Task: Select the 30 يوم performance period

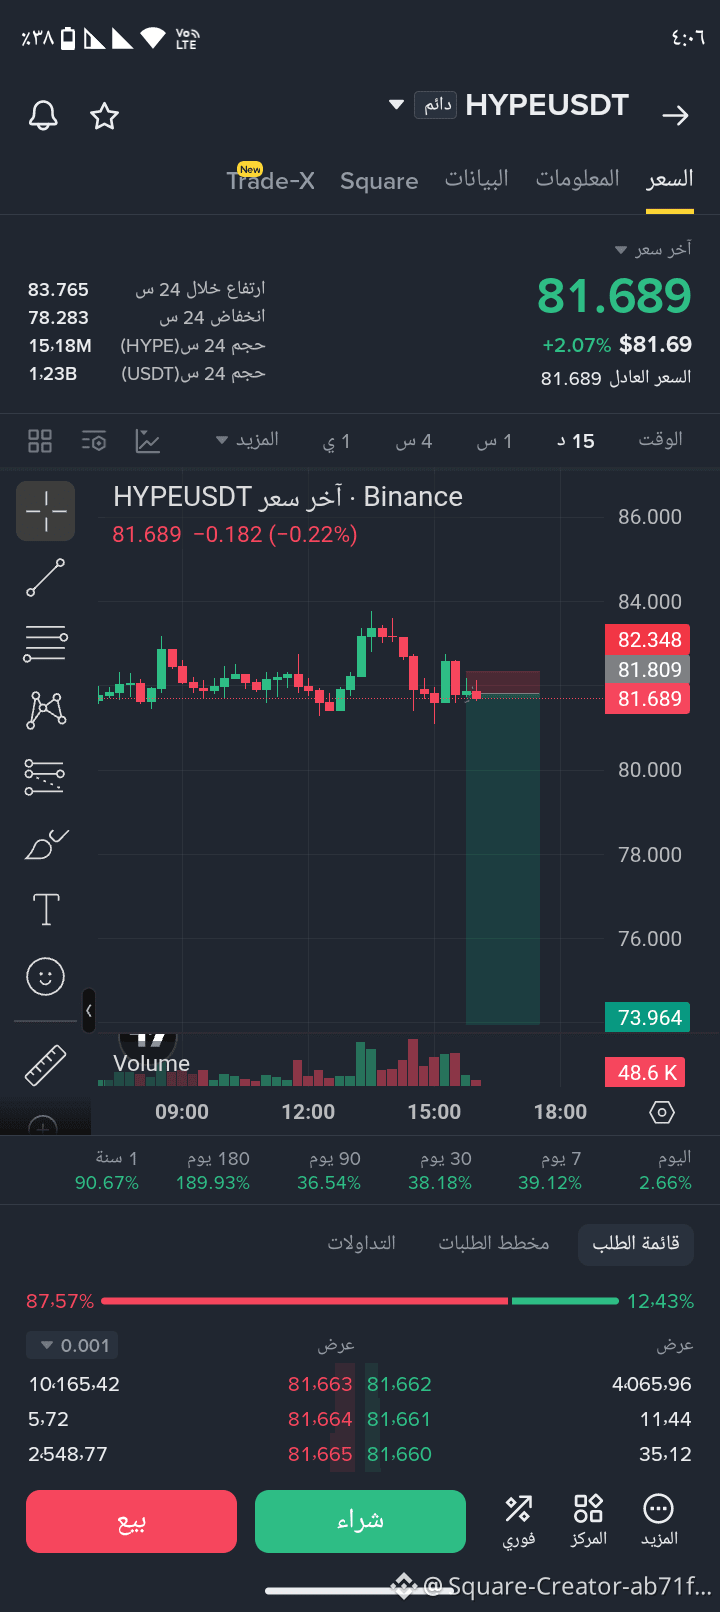Action: pyautogui.click(x=440, y=1171)
